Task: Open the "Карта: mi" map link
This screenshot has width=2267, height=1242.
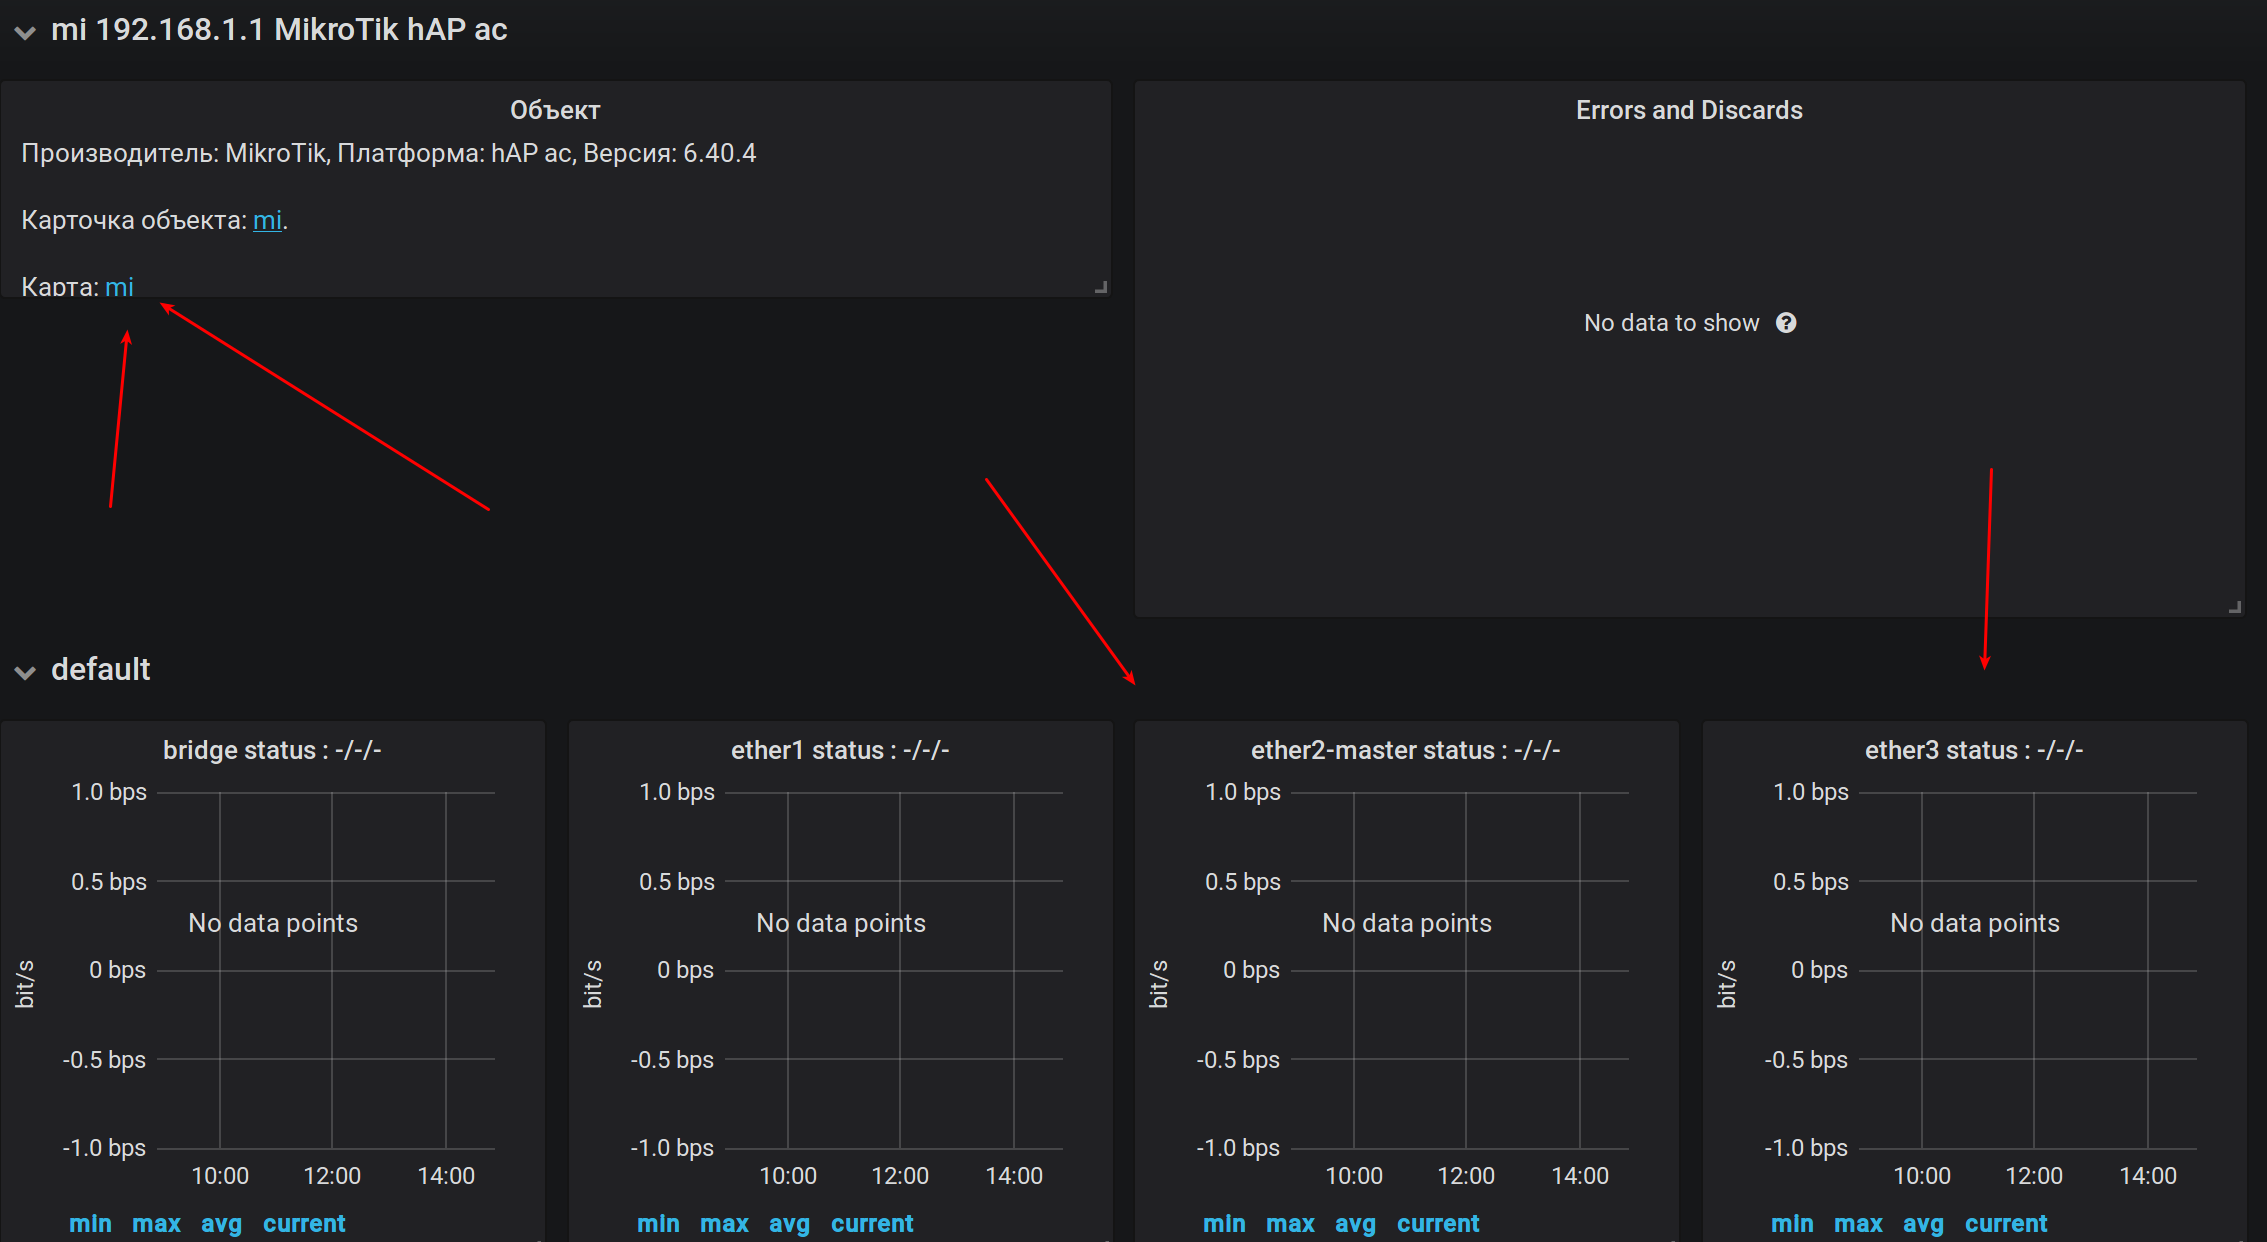Action: [x=119, y=287]
